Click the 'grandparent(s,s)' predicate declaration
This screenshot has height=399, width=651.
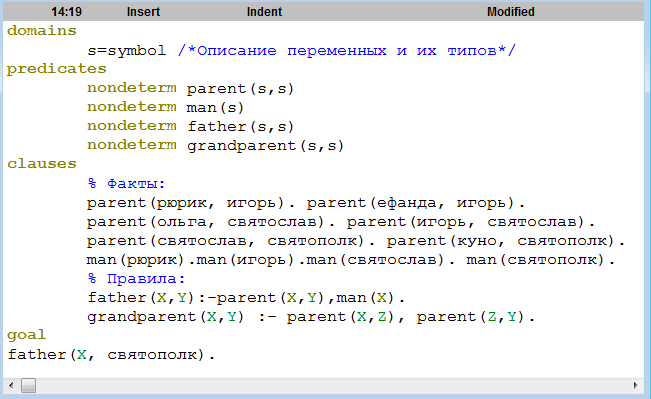265,145
